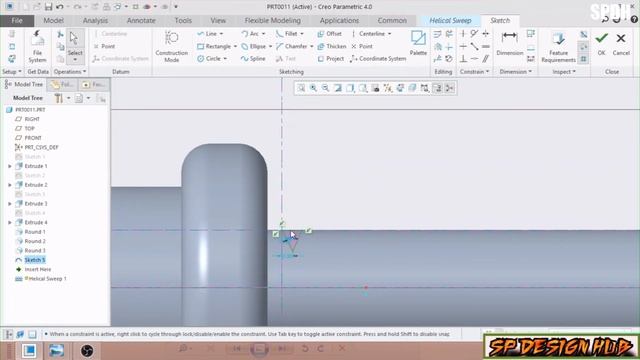Open Rectangle tool dropdown arrow
Screen dimensions: 640x360
click(x=235, y=46)
